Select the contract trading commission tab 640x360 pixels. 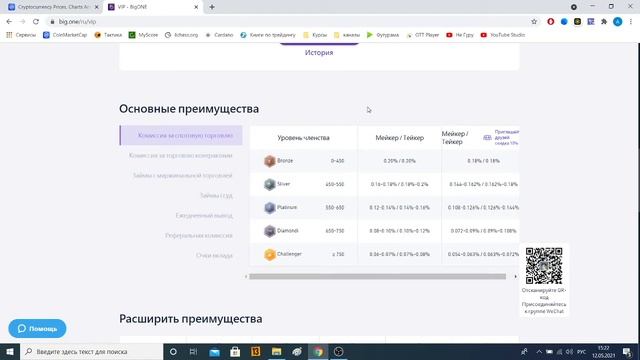tap(181, 156)
